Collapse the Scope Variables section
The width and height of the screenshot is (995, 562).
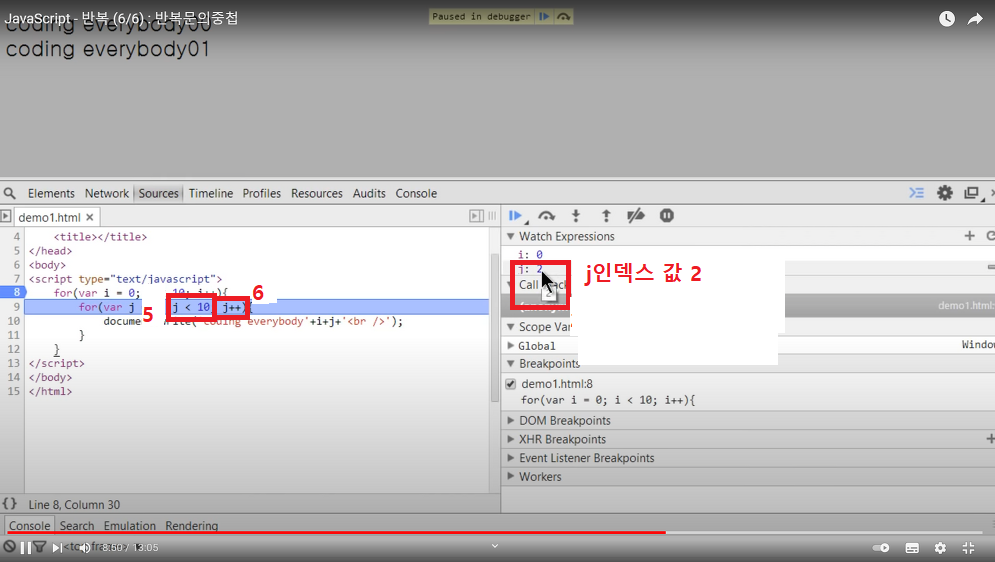(510, 327)
